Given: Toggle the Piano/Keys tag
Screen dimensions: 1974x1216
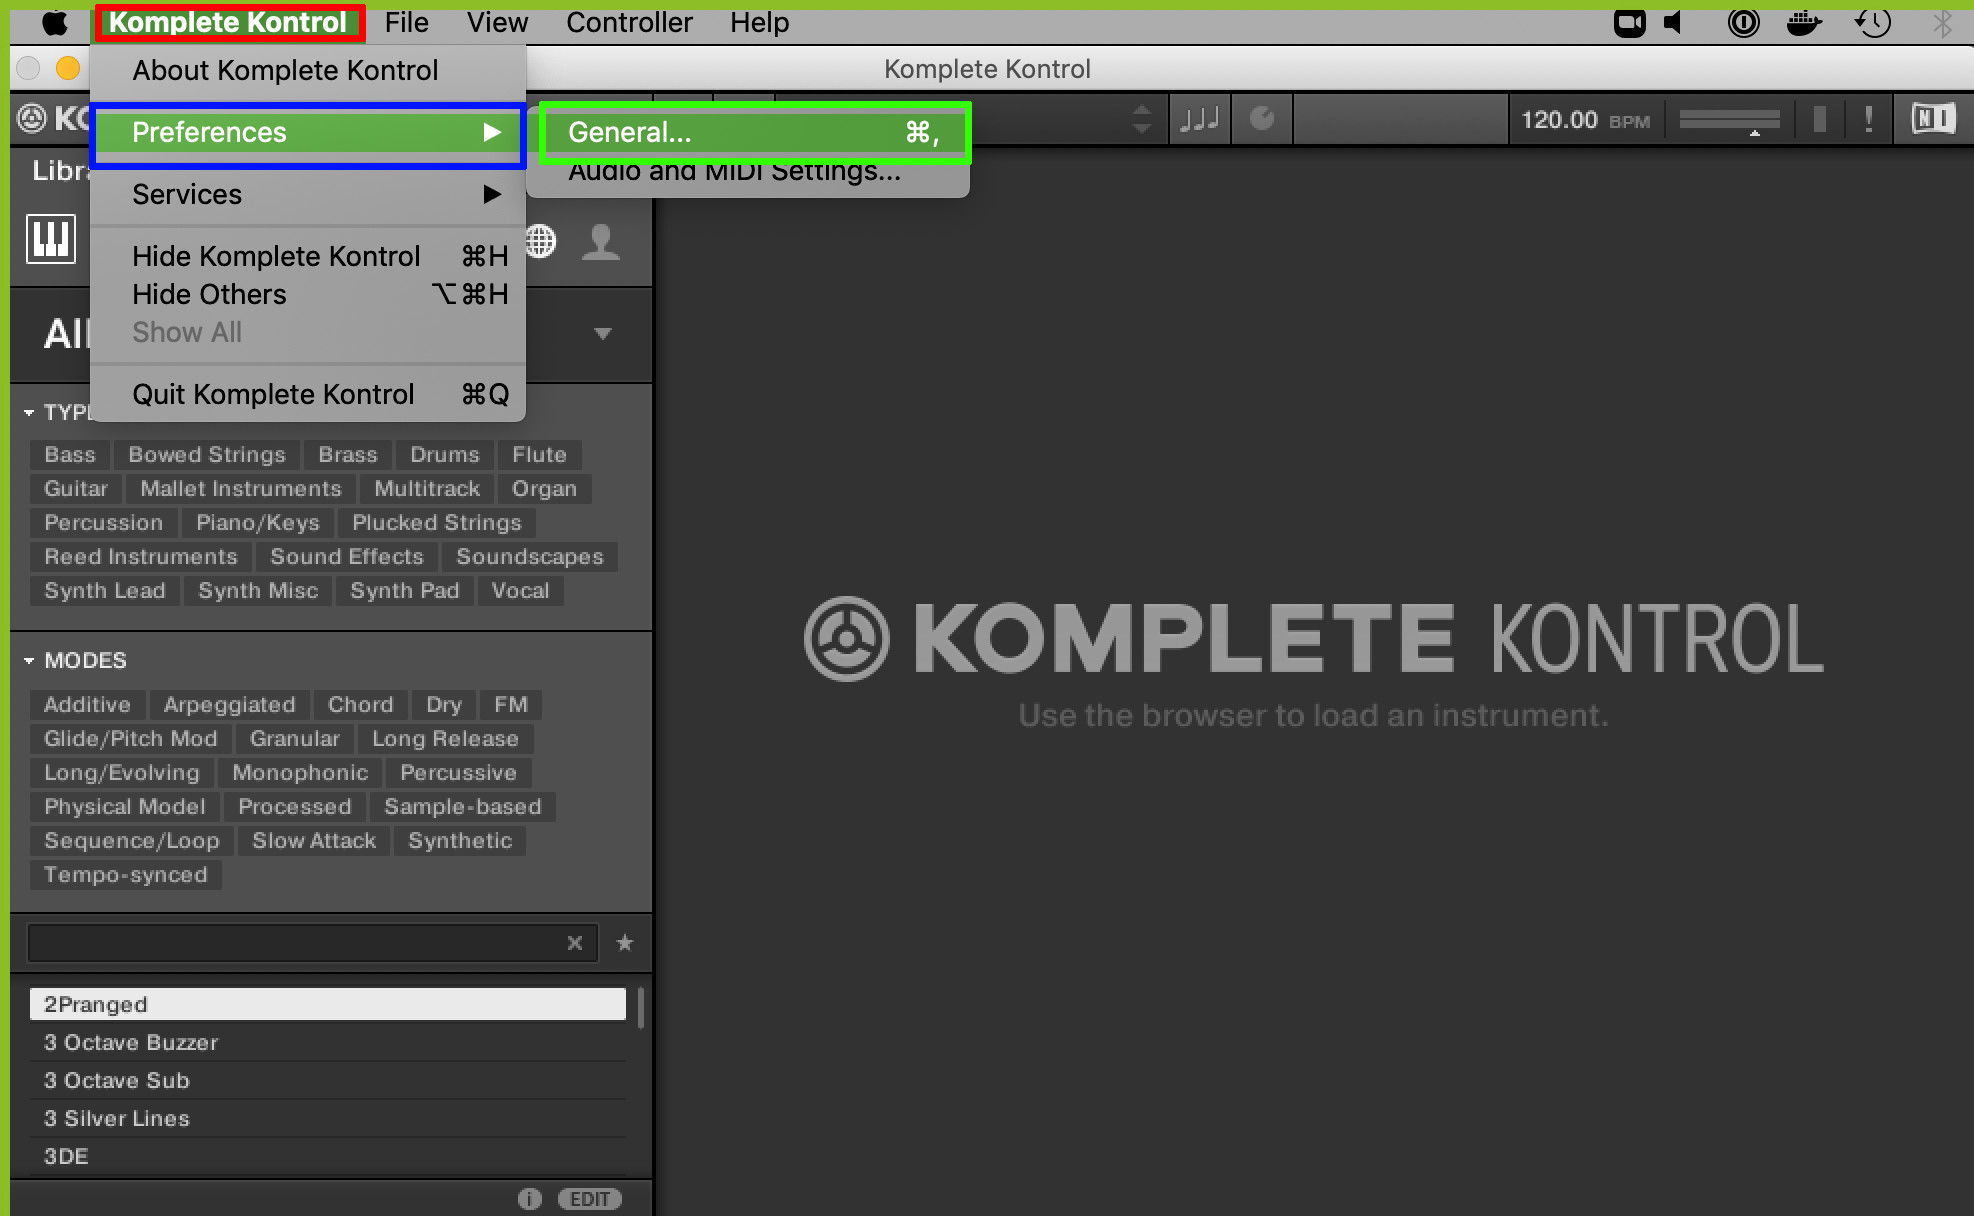Looking at the screenshot, I should [x=258, y=522].
